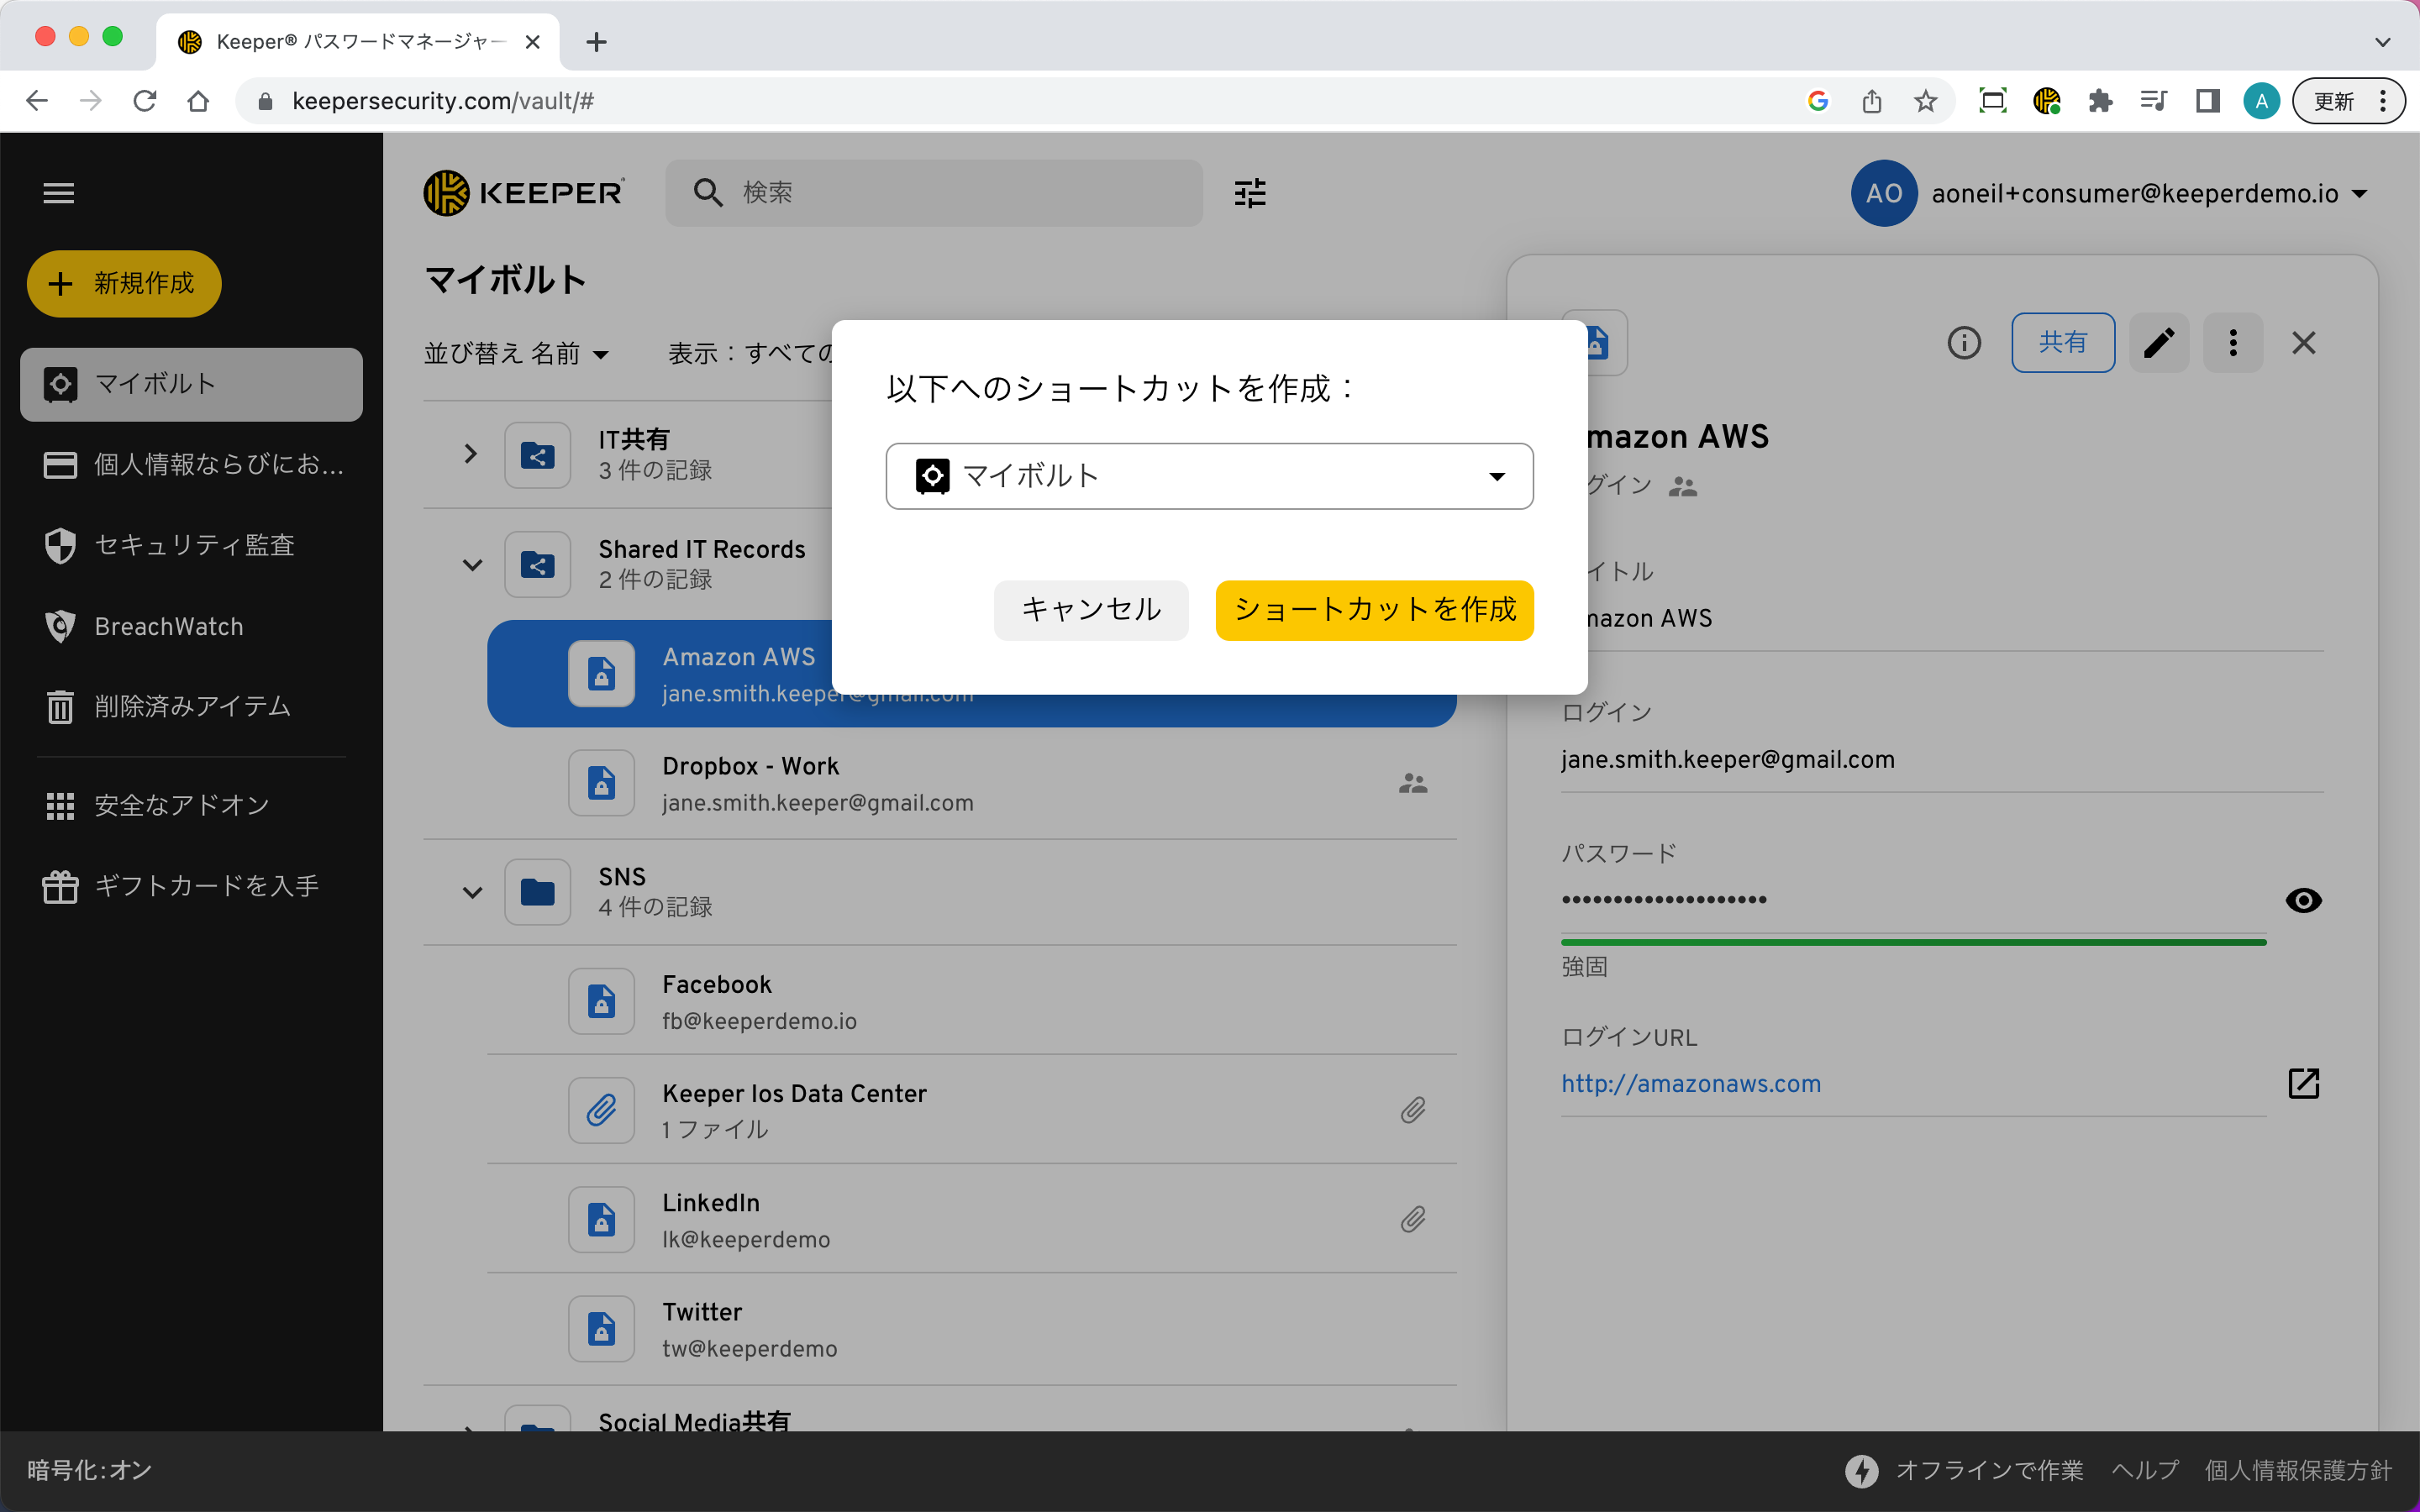The image size is (2420, 1512).
Task: Open the 並び替え 名前 sort dropdown
Action: 516,353
